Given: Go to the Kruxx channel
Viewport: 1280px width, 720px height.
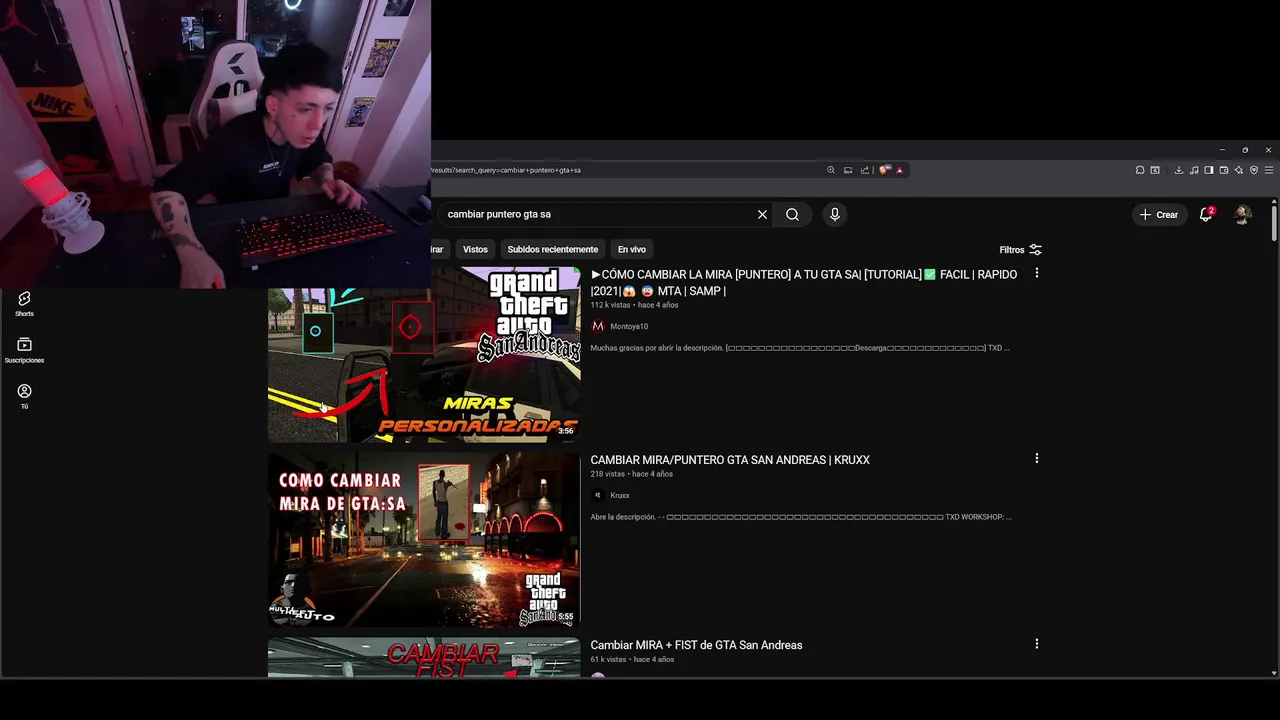Looking at the screenshot, I should tap(619, 495).
